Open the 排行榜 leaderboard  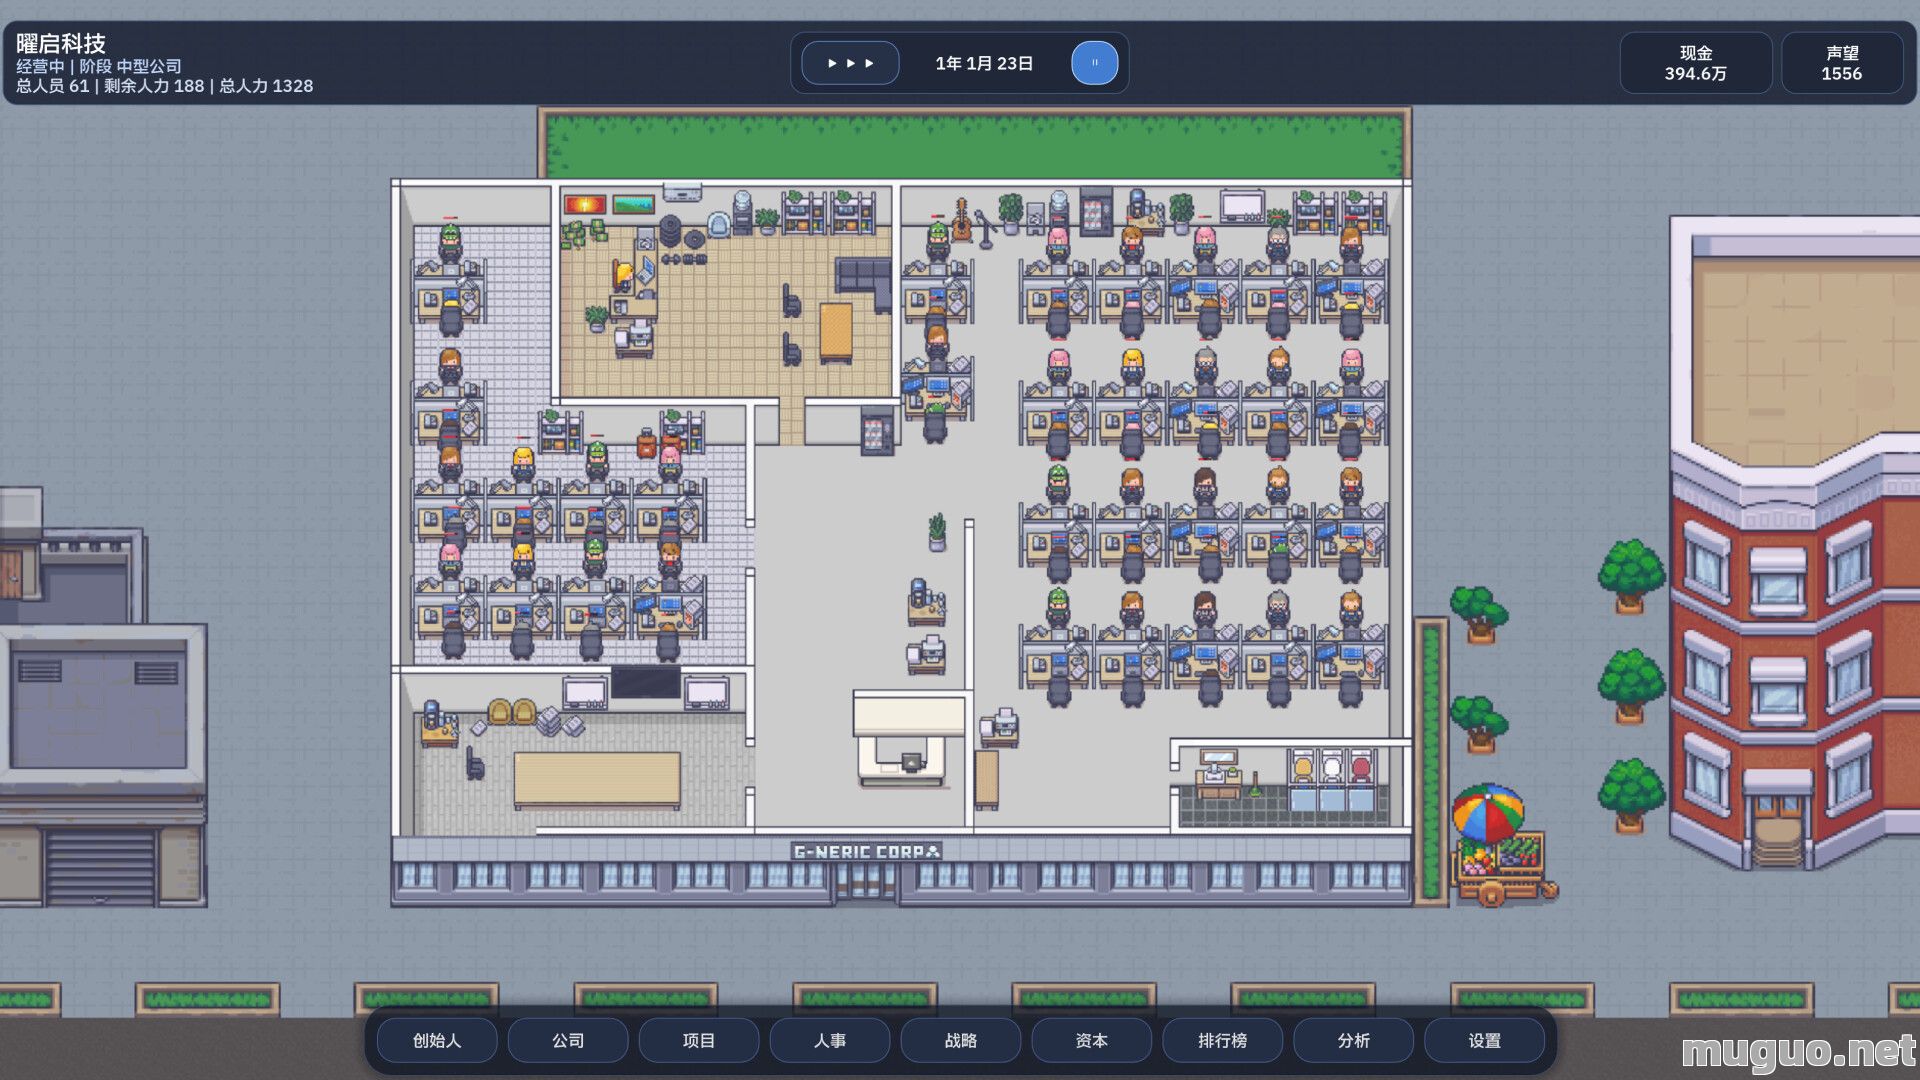1223,1041
